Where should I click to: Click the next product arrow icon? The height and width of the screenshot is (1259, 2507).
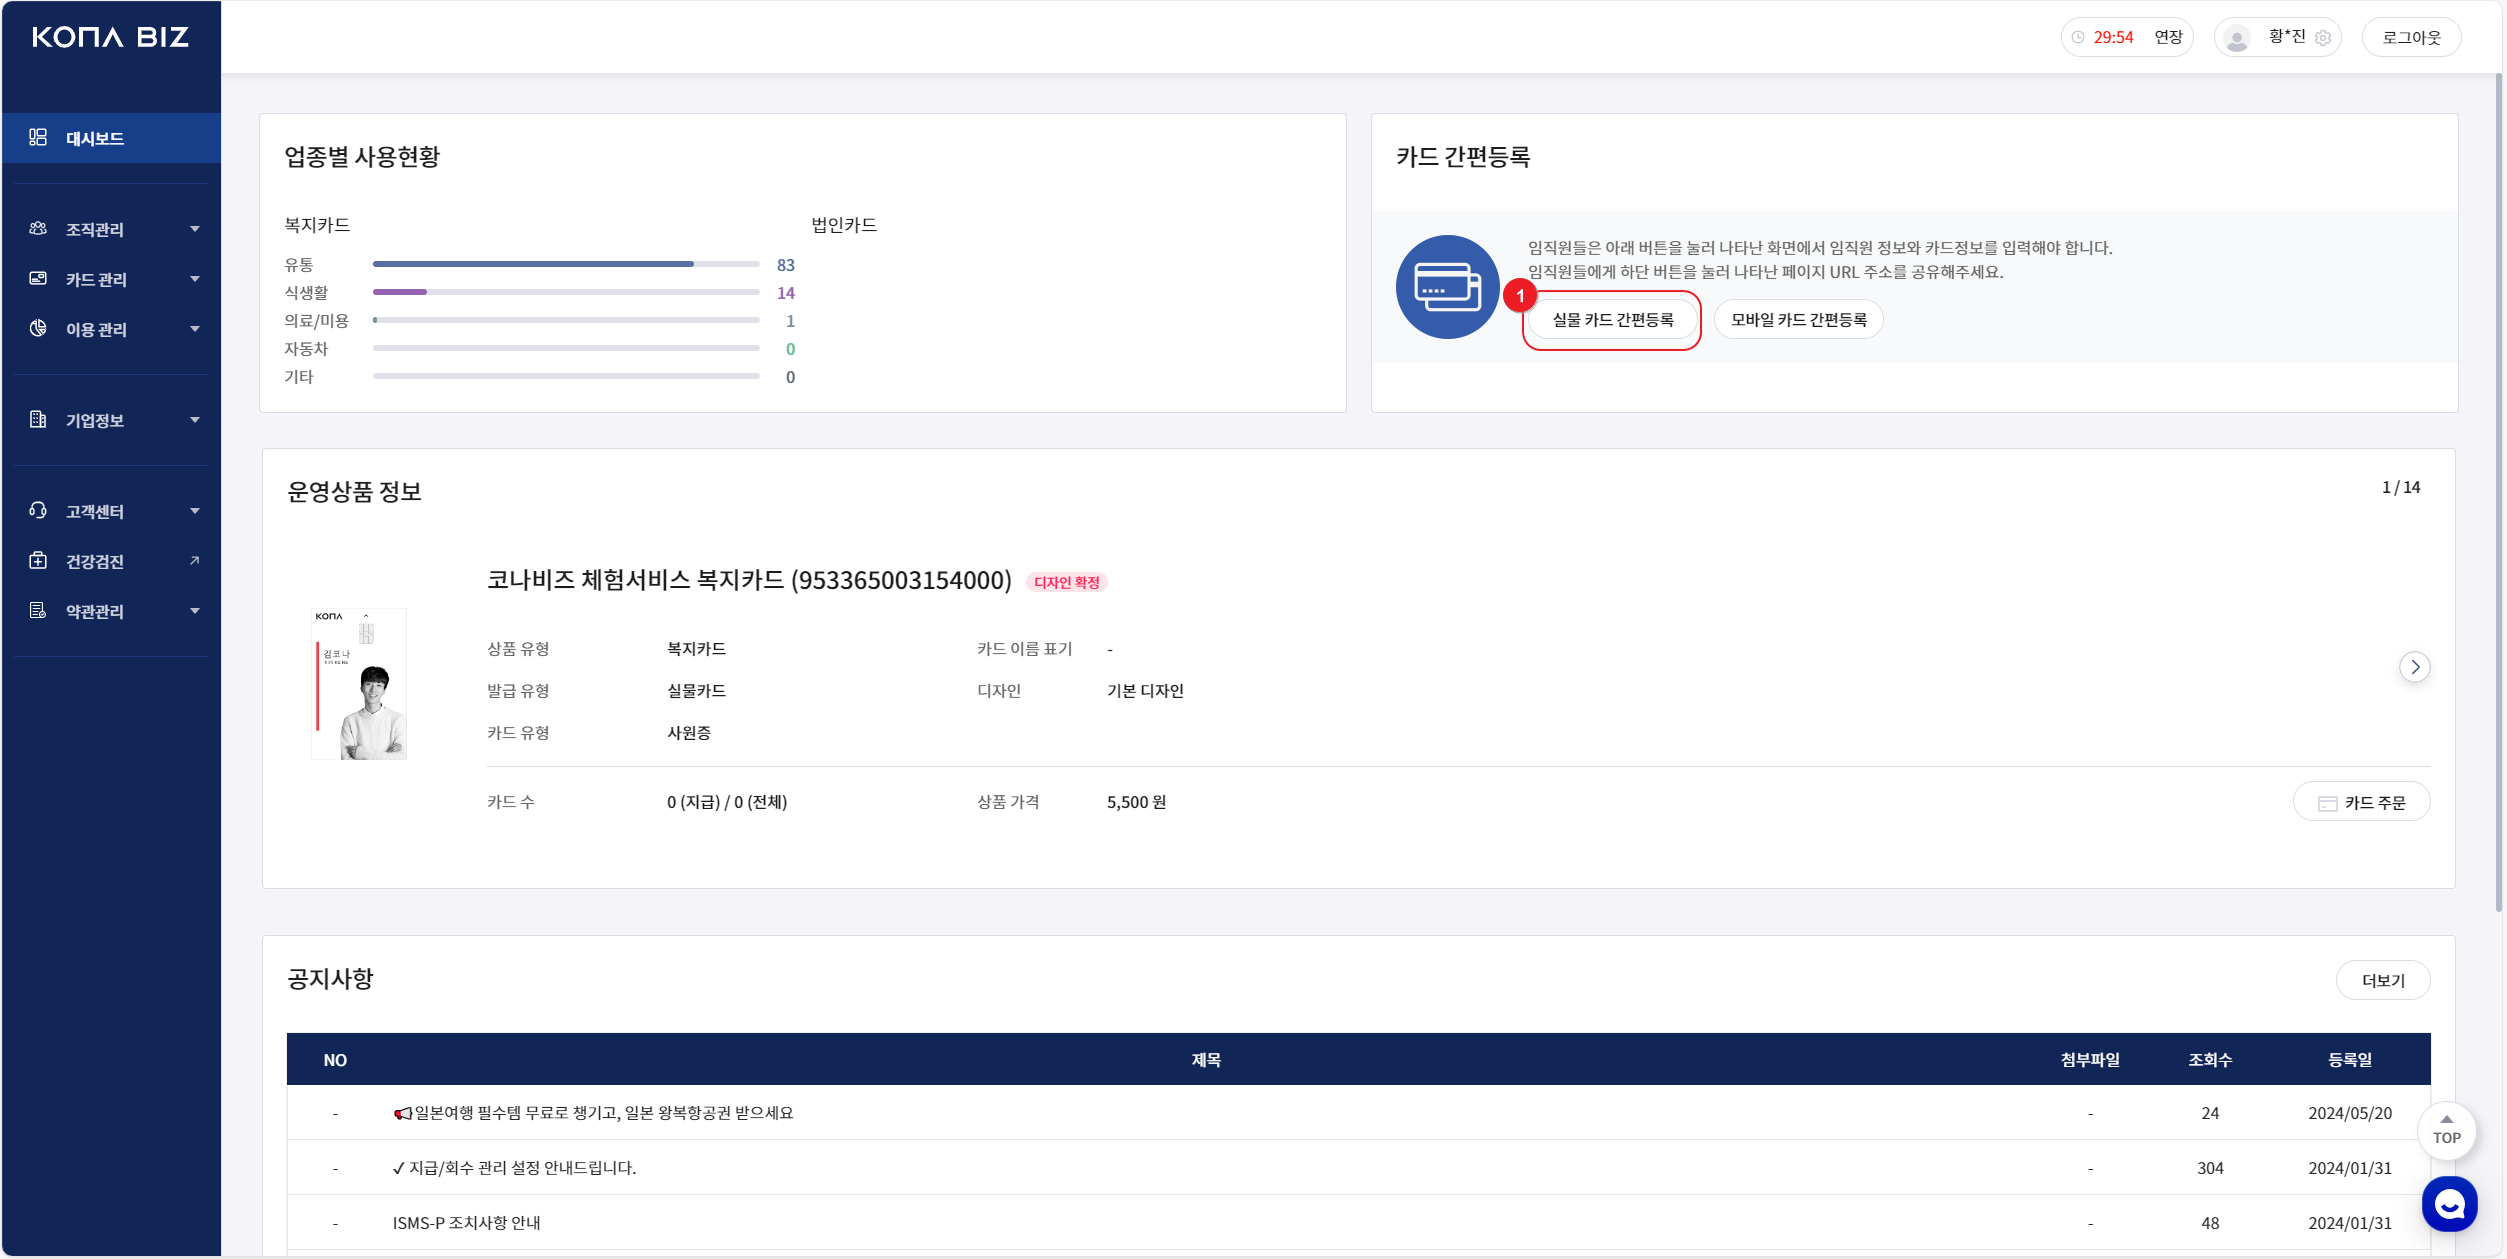pyautogui.click(x=2414, y=667)
